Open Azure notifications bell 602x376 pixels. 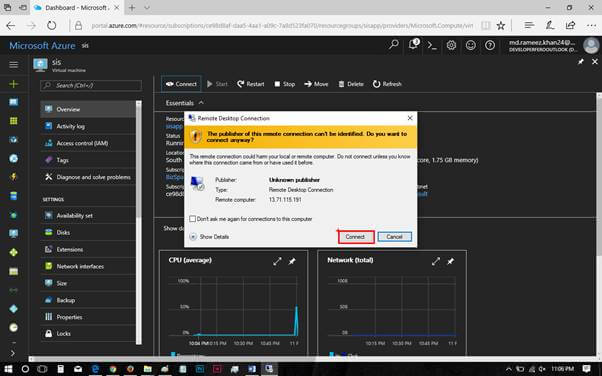pos(413,45)
